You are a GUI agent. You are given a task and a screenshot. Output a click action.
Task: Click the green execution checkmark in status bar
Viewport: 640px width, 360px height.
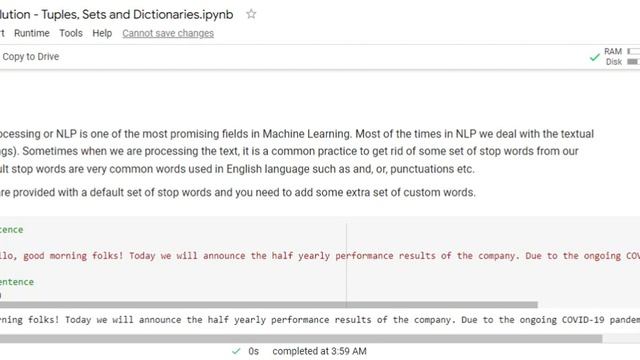[x=236, y=351]
